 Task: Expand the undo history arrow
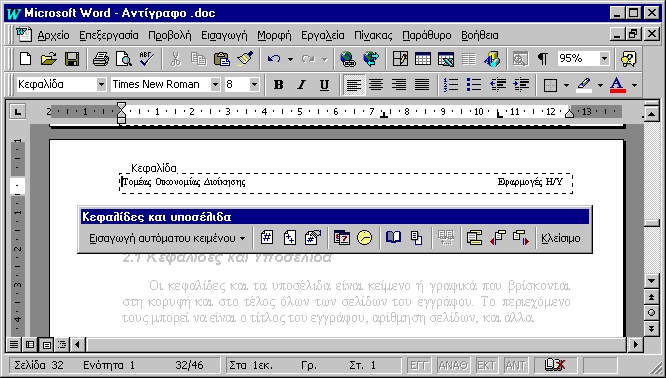(x=291, y=59)
